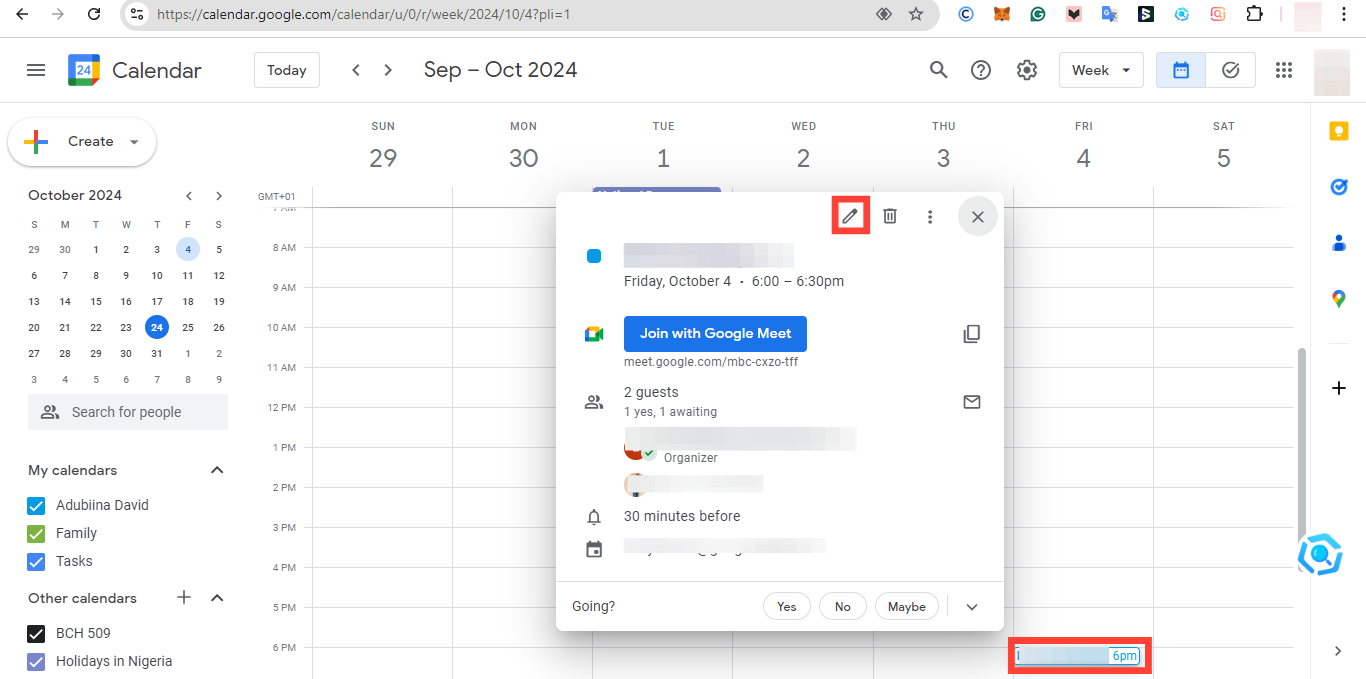
Task: Switch to the Tasks view tab
Action: point(1230,70)
